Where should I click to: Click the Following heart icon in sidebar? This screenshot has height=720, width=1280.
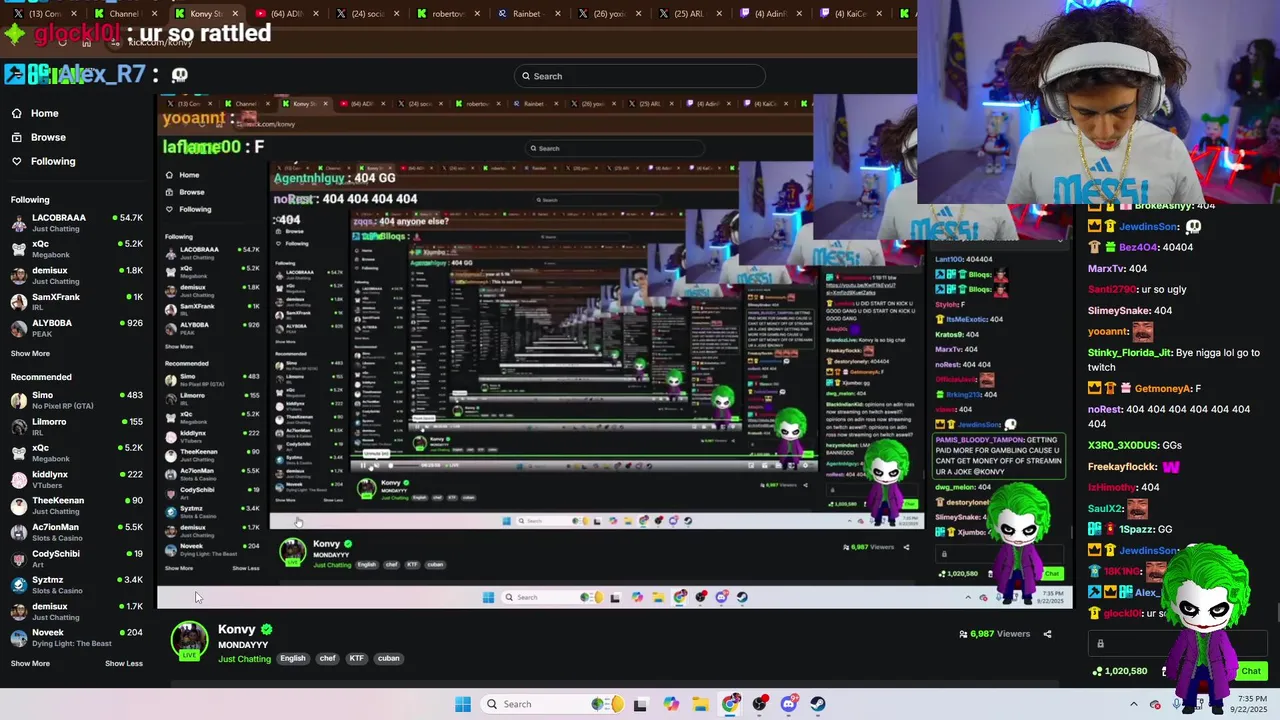coord(17,161)
